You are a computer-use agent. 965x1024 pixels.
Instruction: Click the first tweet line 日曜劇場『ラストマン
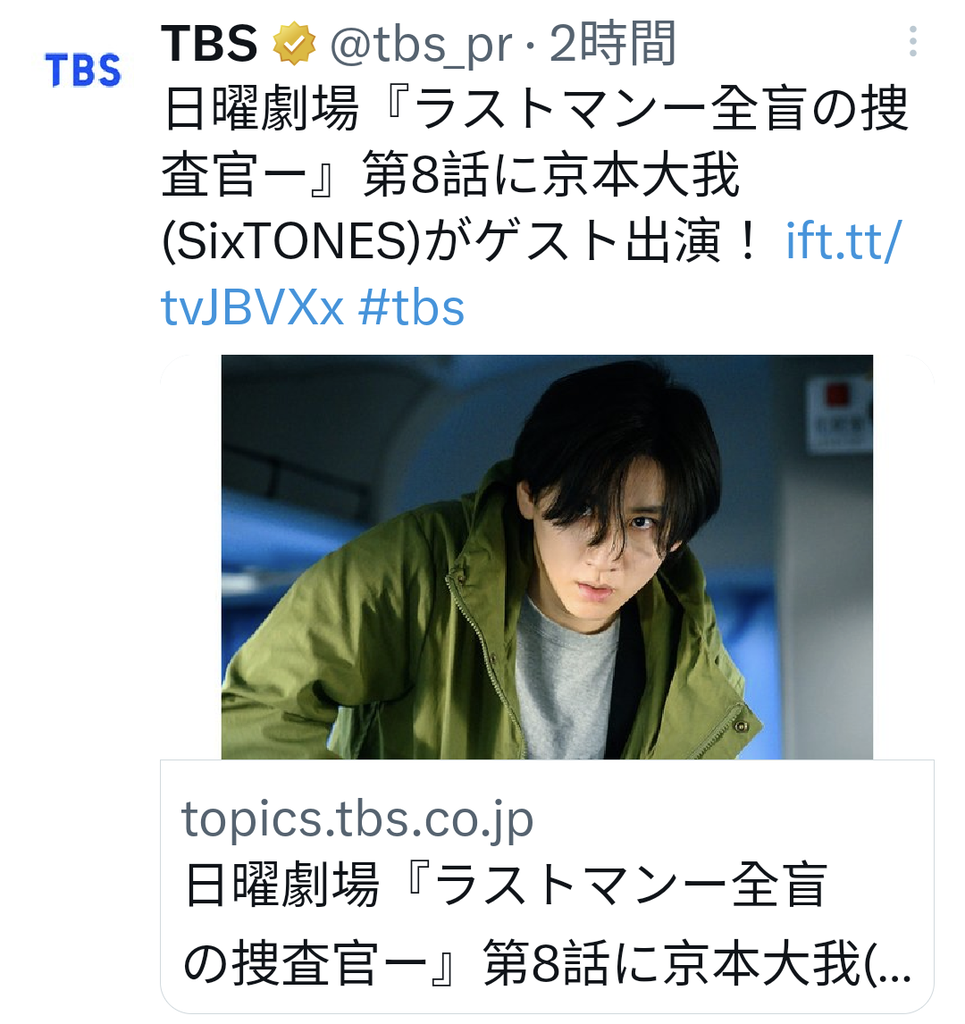tap(535, 108)
